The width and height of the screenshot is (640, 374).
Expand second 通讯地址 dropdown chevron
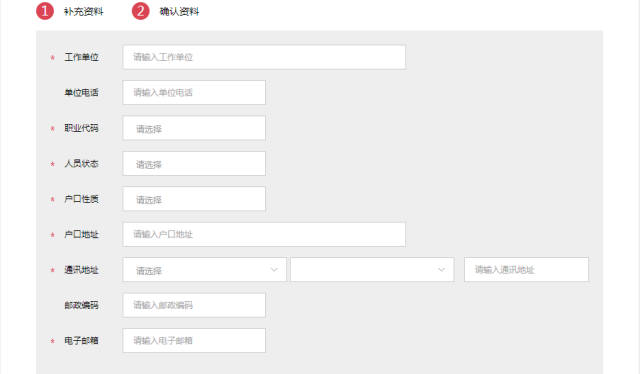point(442,269)
